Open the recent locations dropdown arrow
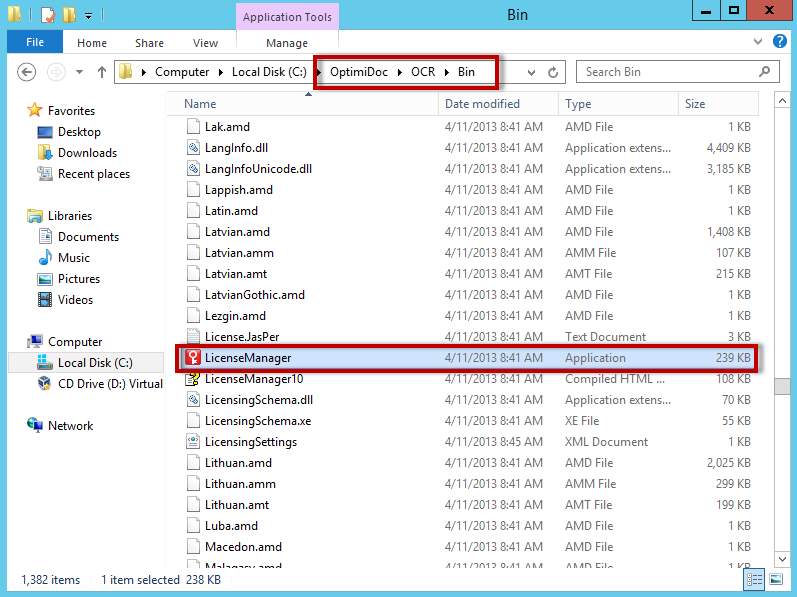The image size is (797, 597). pos(80,72)
